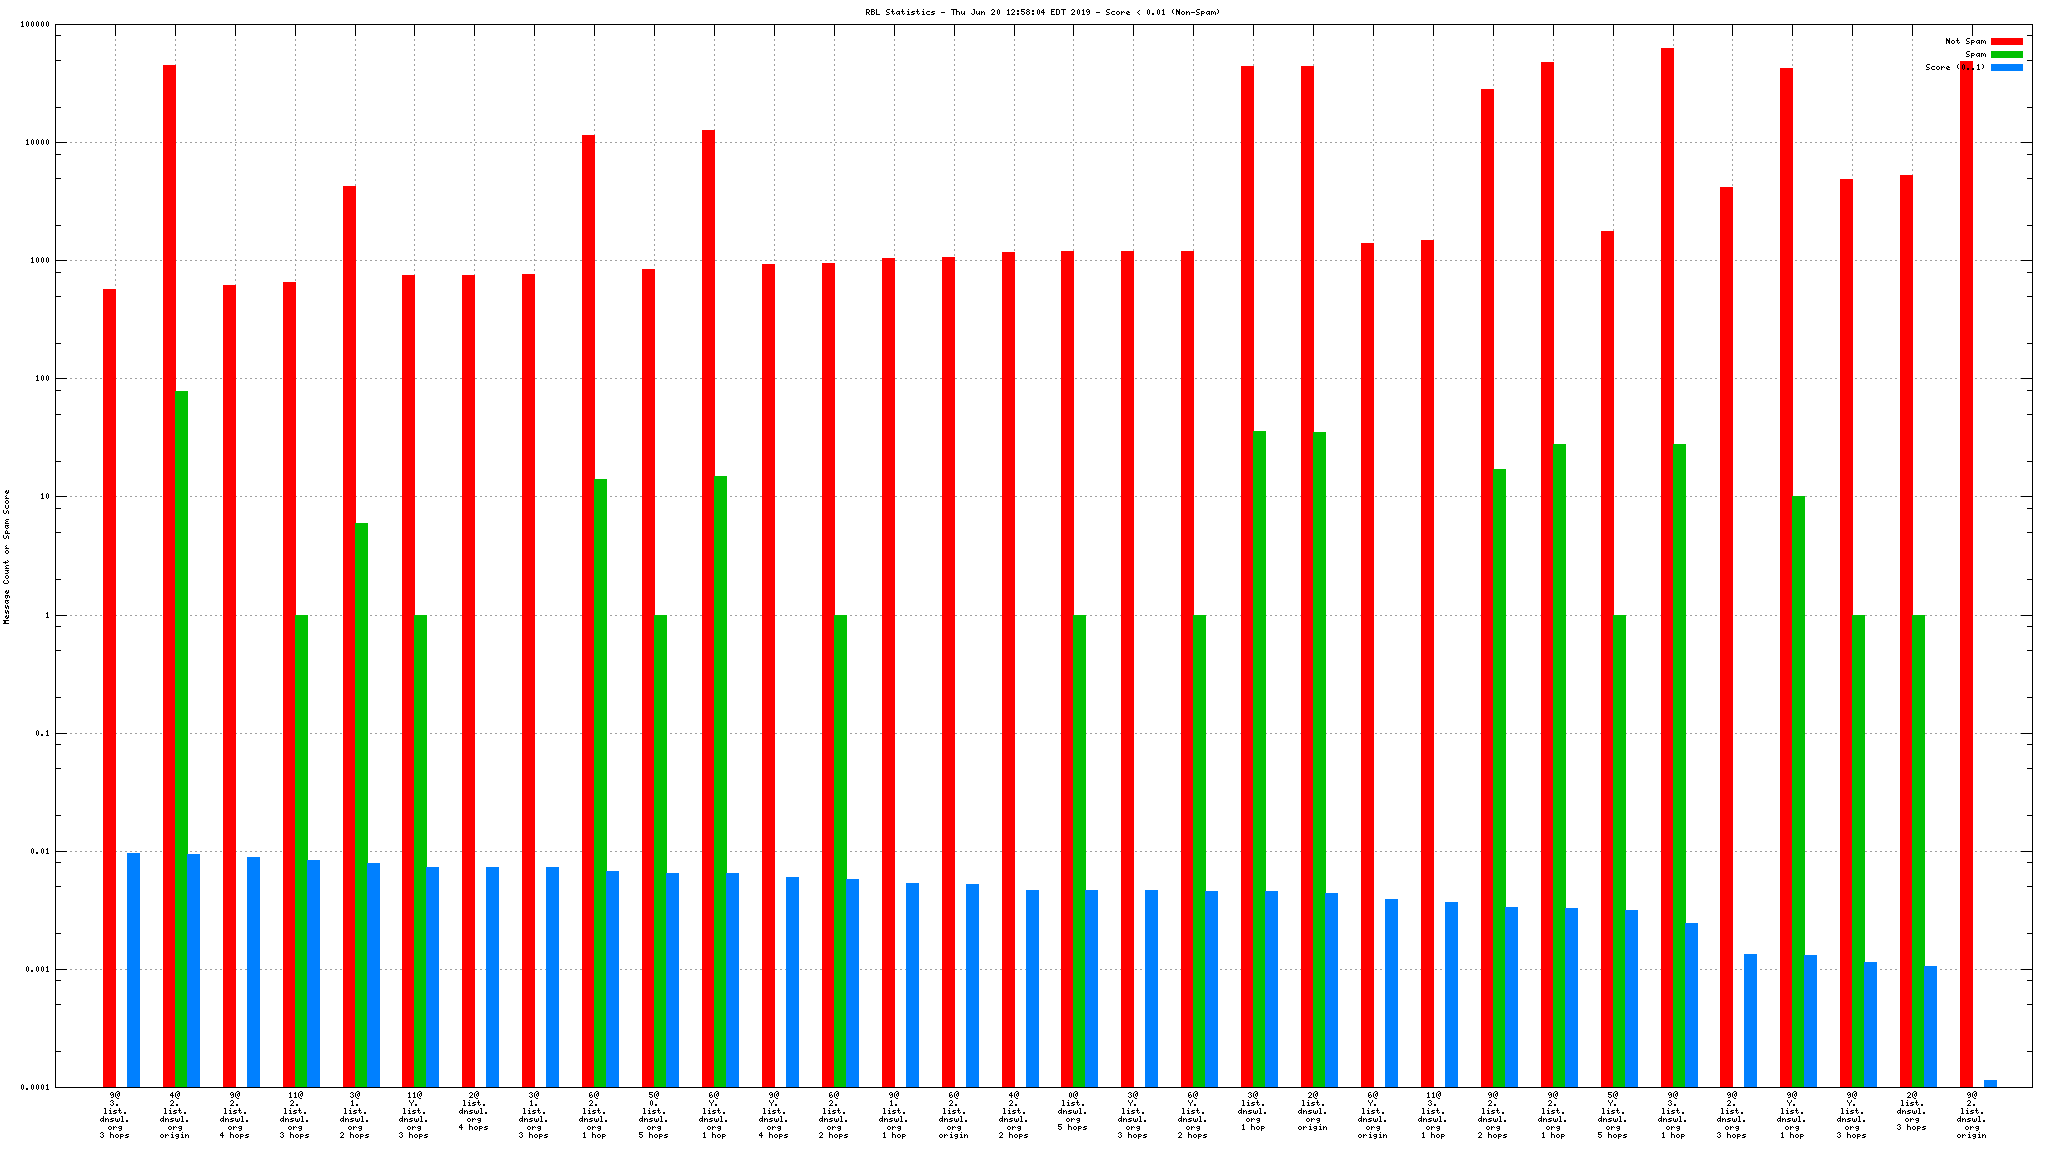Click the 0.01 y-axis tick label
This screenshot has height=1152, width=2048.
click(38, 852)
